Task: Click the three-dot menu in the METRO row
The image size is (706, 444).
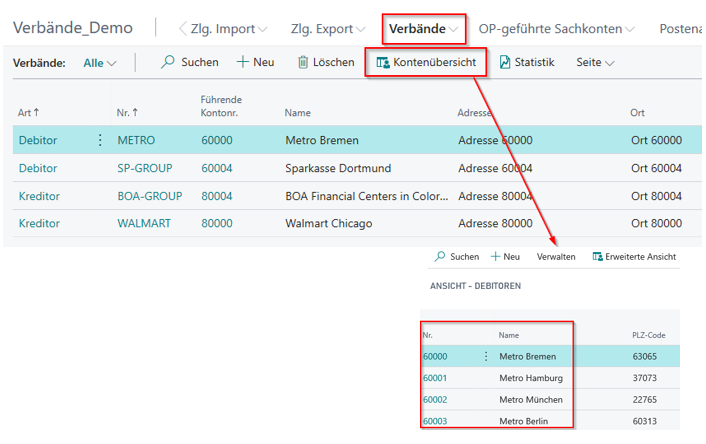Action: [100, 140]
